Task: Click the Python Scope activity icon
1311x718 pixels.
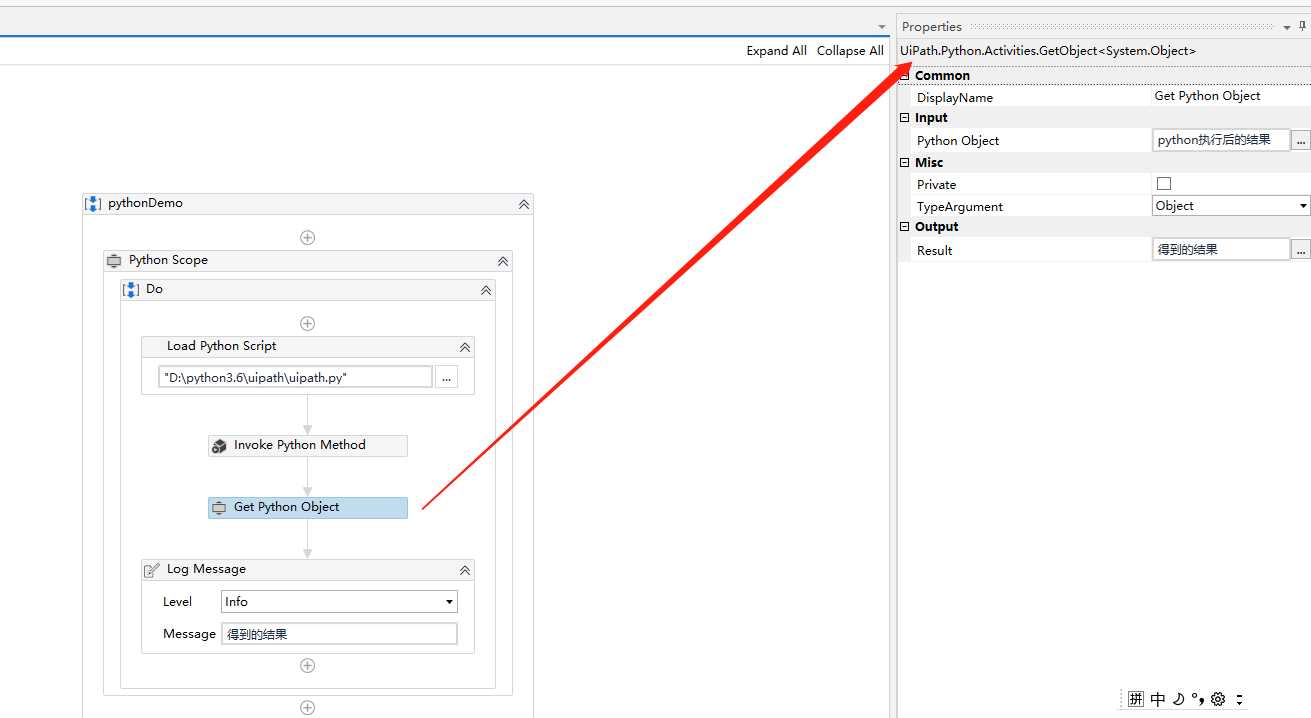Action: [114, 260]
